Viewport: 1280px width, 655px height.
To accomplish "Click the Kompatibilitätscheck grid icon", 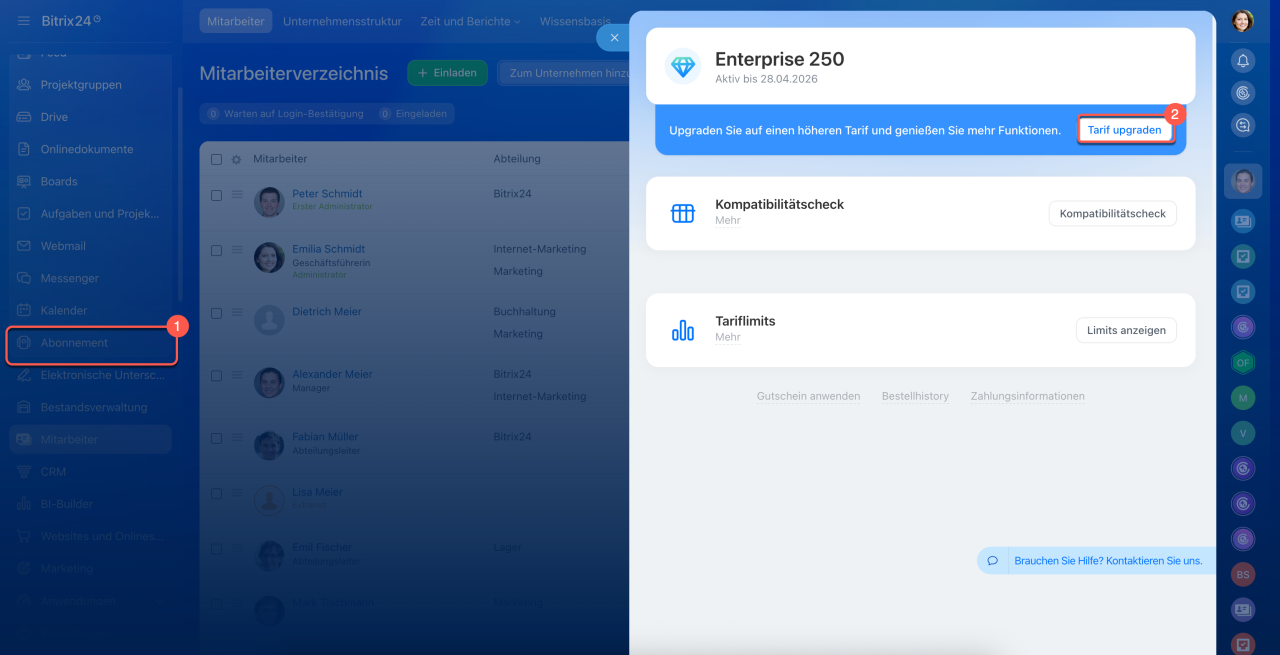I will (683, 213).
